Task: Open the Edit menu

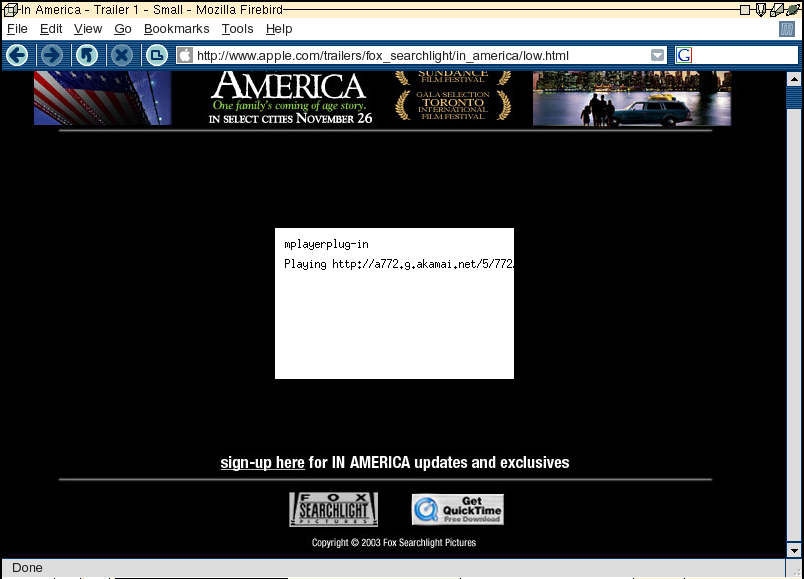Action: tap(51, 29)
